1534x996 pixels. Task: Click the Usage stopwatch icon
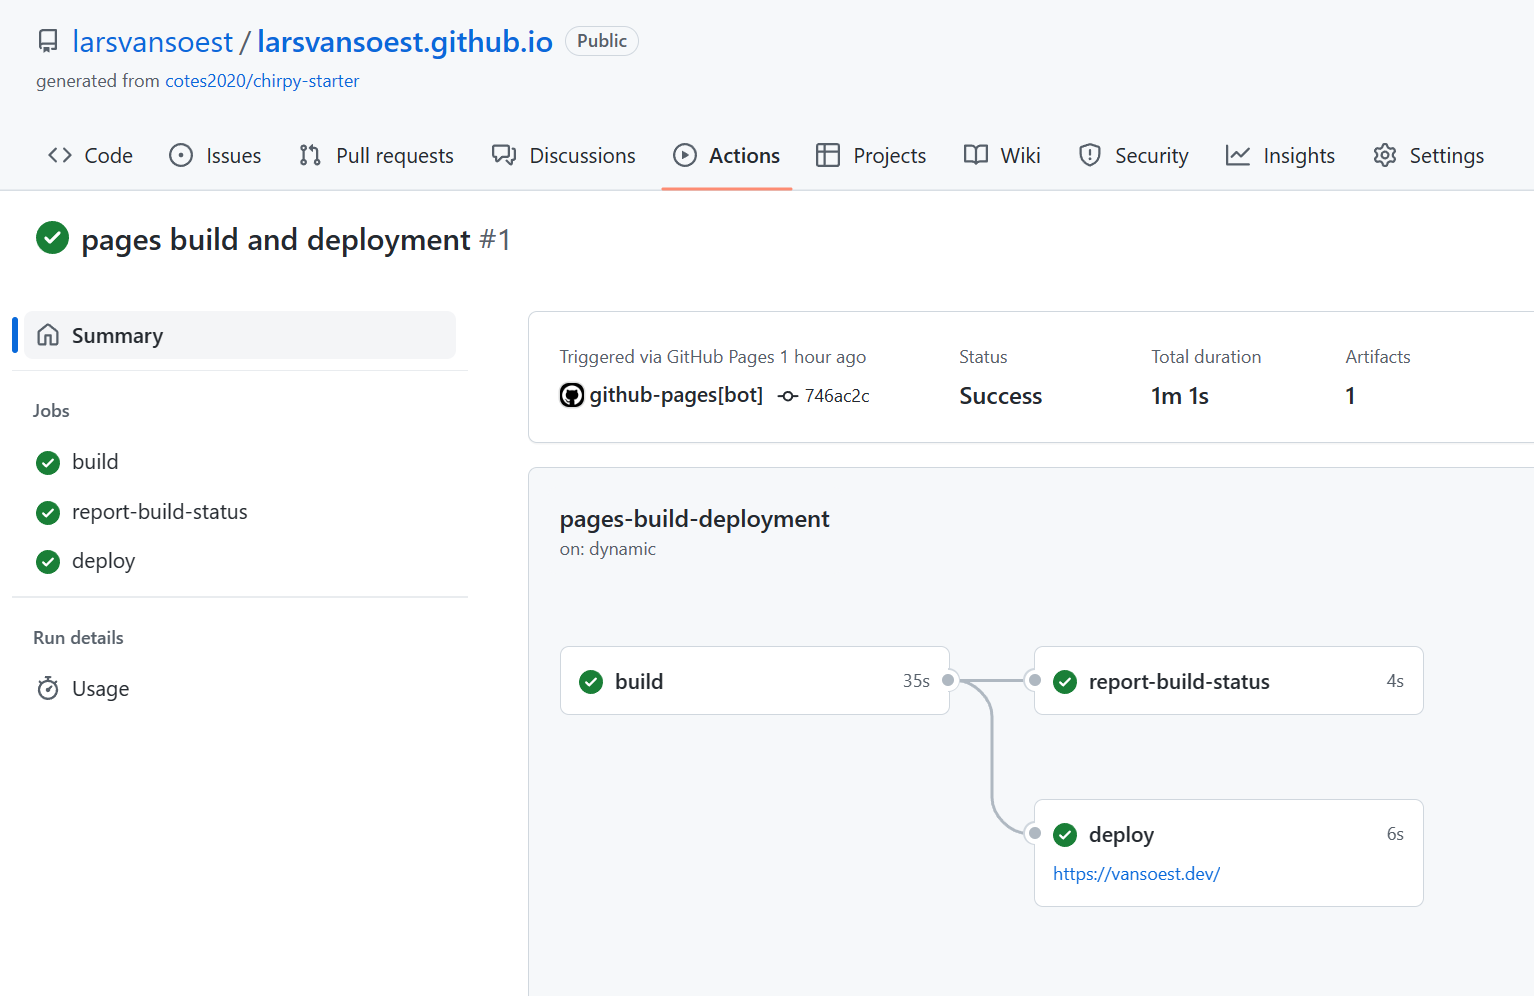[47, 688]
